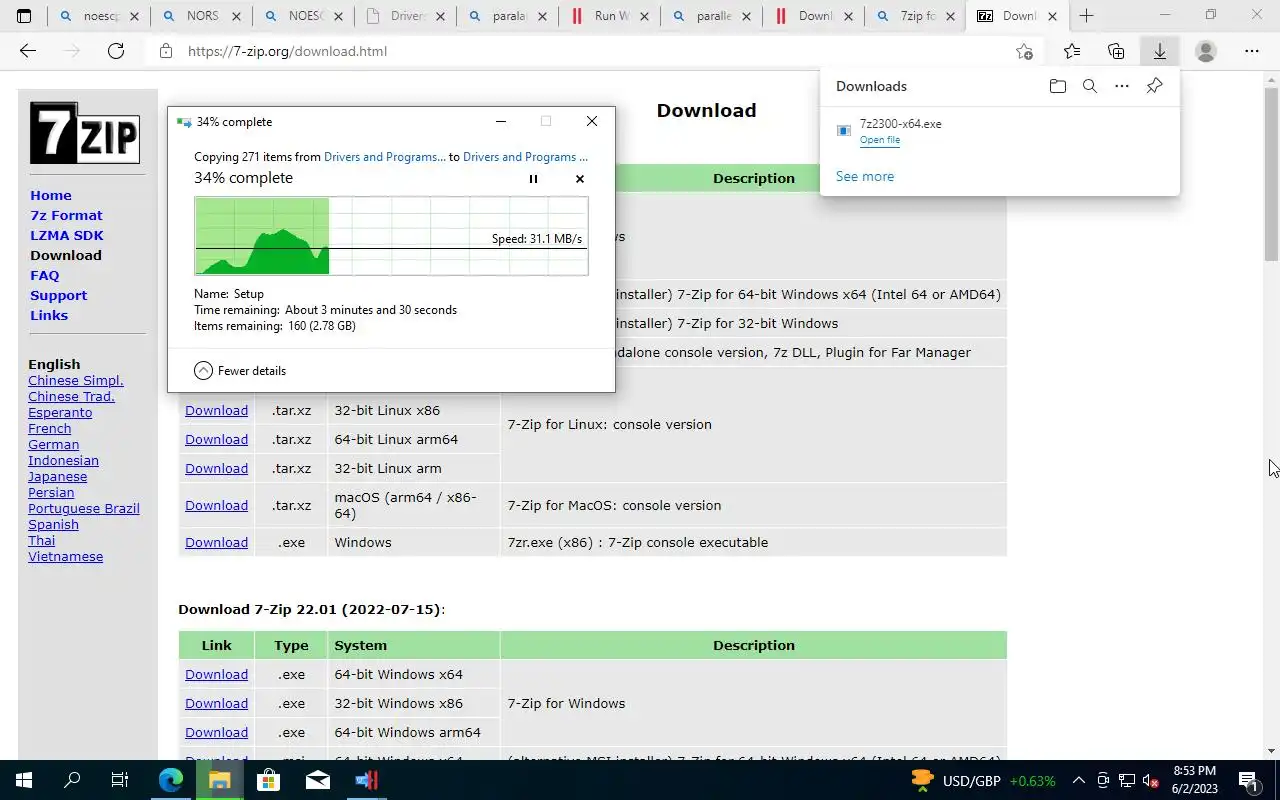1280x800 pixels.
Task: Click the address bar URL
Action: click(288, 51)
